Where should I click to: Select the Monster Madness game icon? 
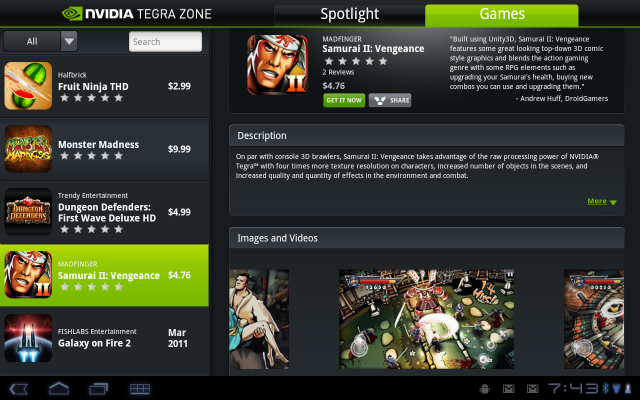pos(28,149)
